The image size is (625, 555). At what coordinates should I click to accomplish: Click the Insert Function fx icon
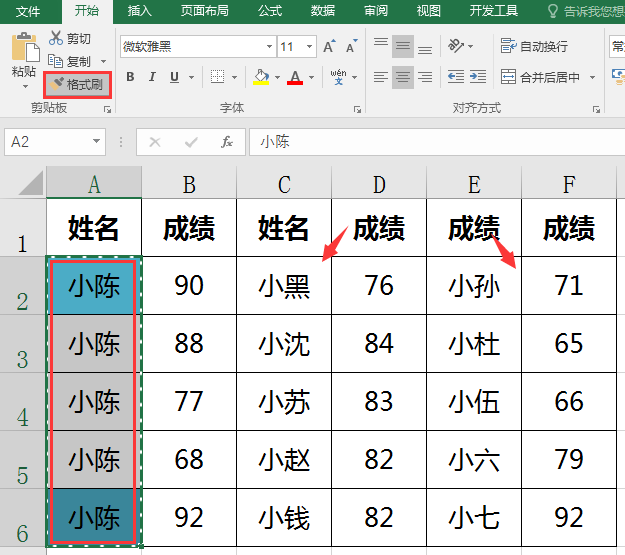coord(227,142)
